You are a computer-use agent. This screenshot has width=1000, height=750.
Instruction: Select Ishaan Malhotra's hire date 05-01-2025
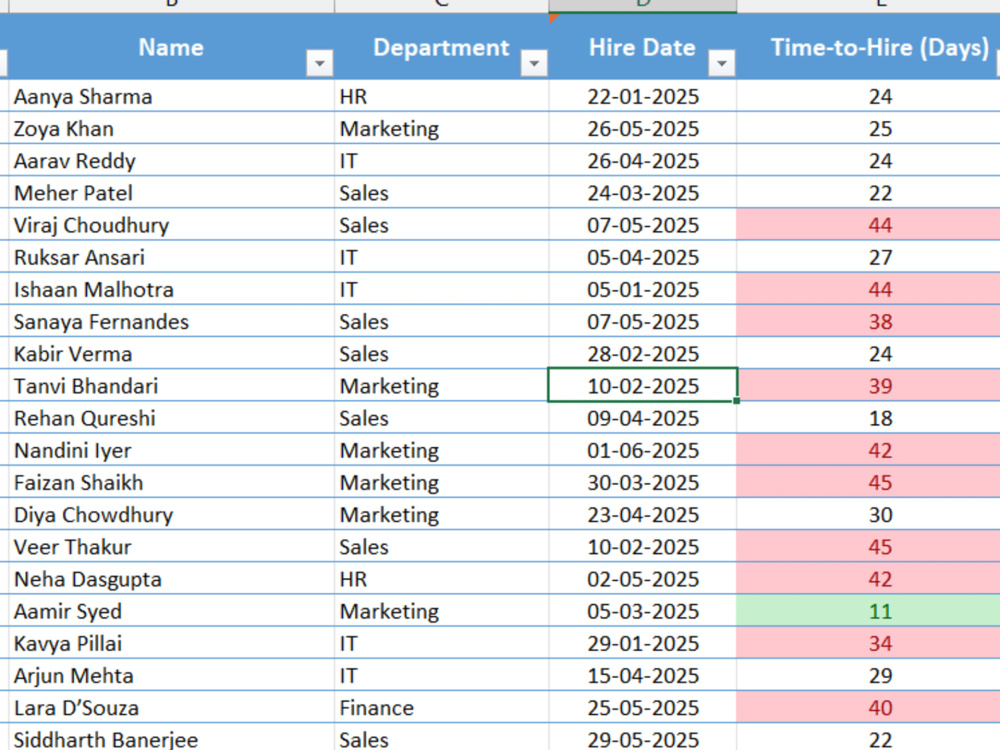click(x=642, y=290)
